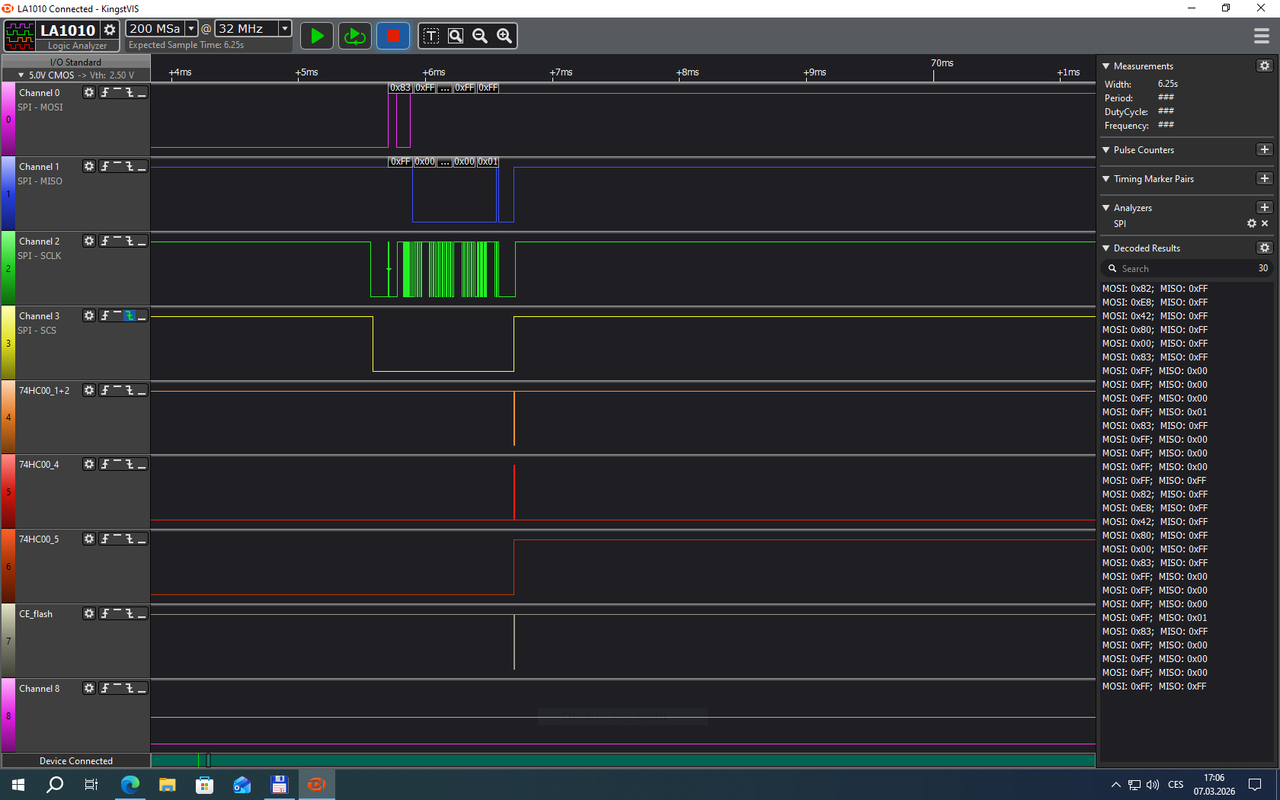Open File Explorer from taskbar

(167, 784)
